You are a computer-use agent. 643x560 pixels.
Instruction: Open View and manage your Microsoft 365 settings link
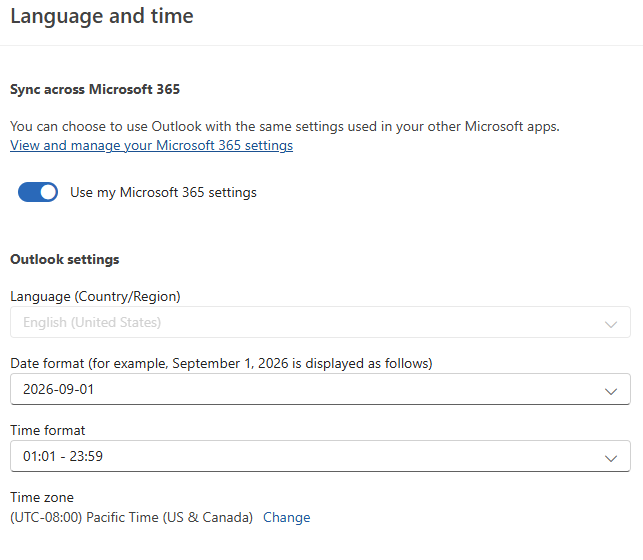click(x=151, y=146)
